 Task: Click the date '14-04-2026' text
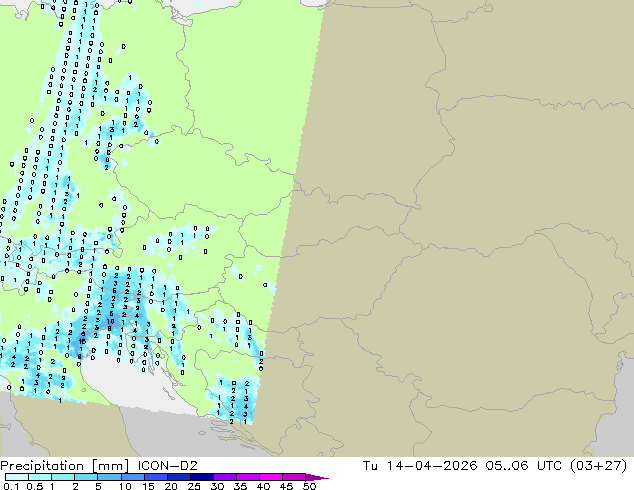click(x=432, y=466)
